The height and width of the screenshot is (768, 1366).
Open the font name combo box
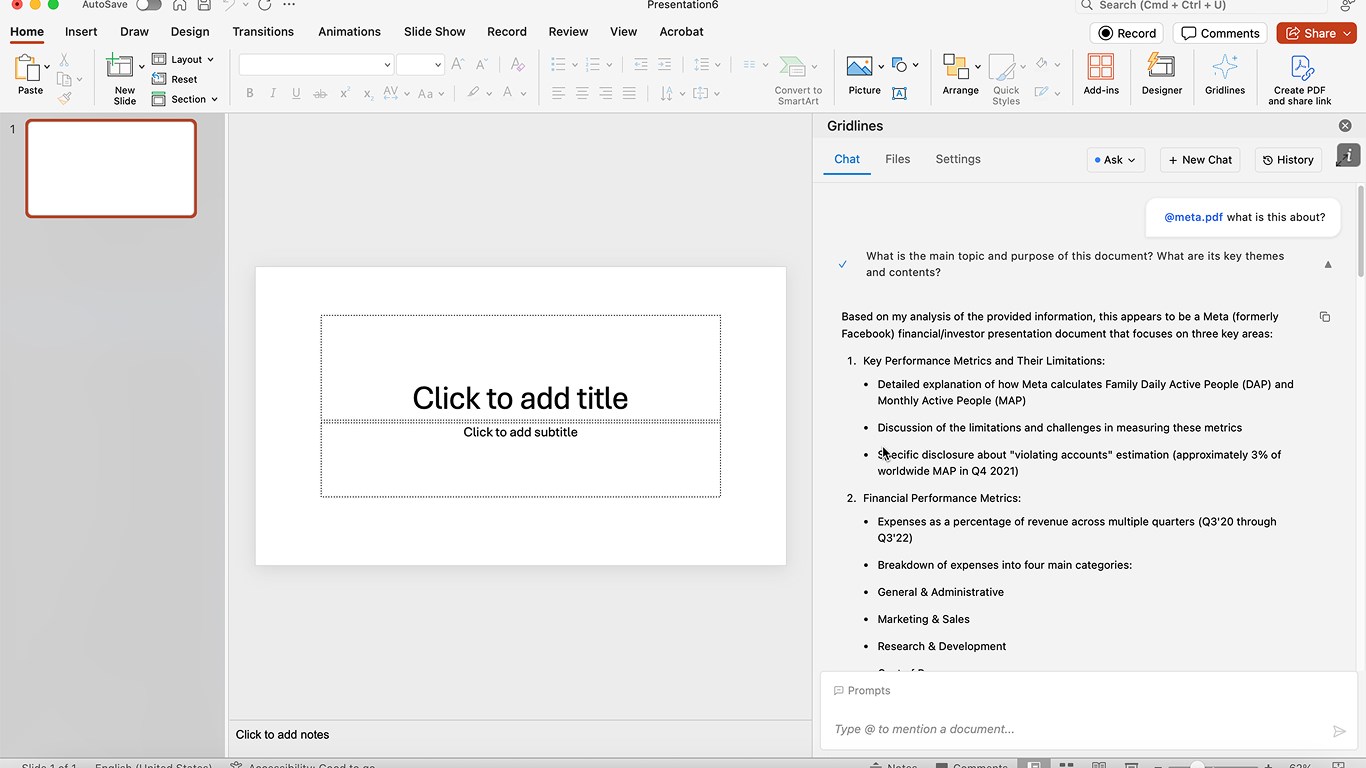pos(316,65)
